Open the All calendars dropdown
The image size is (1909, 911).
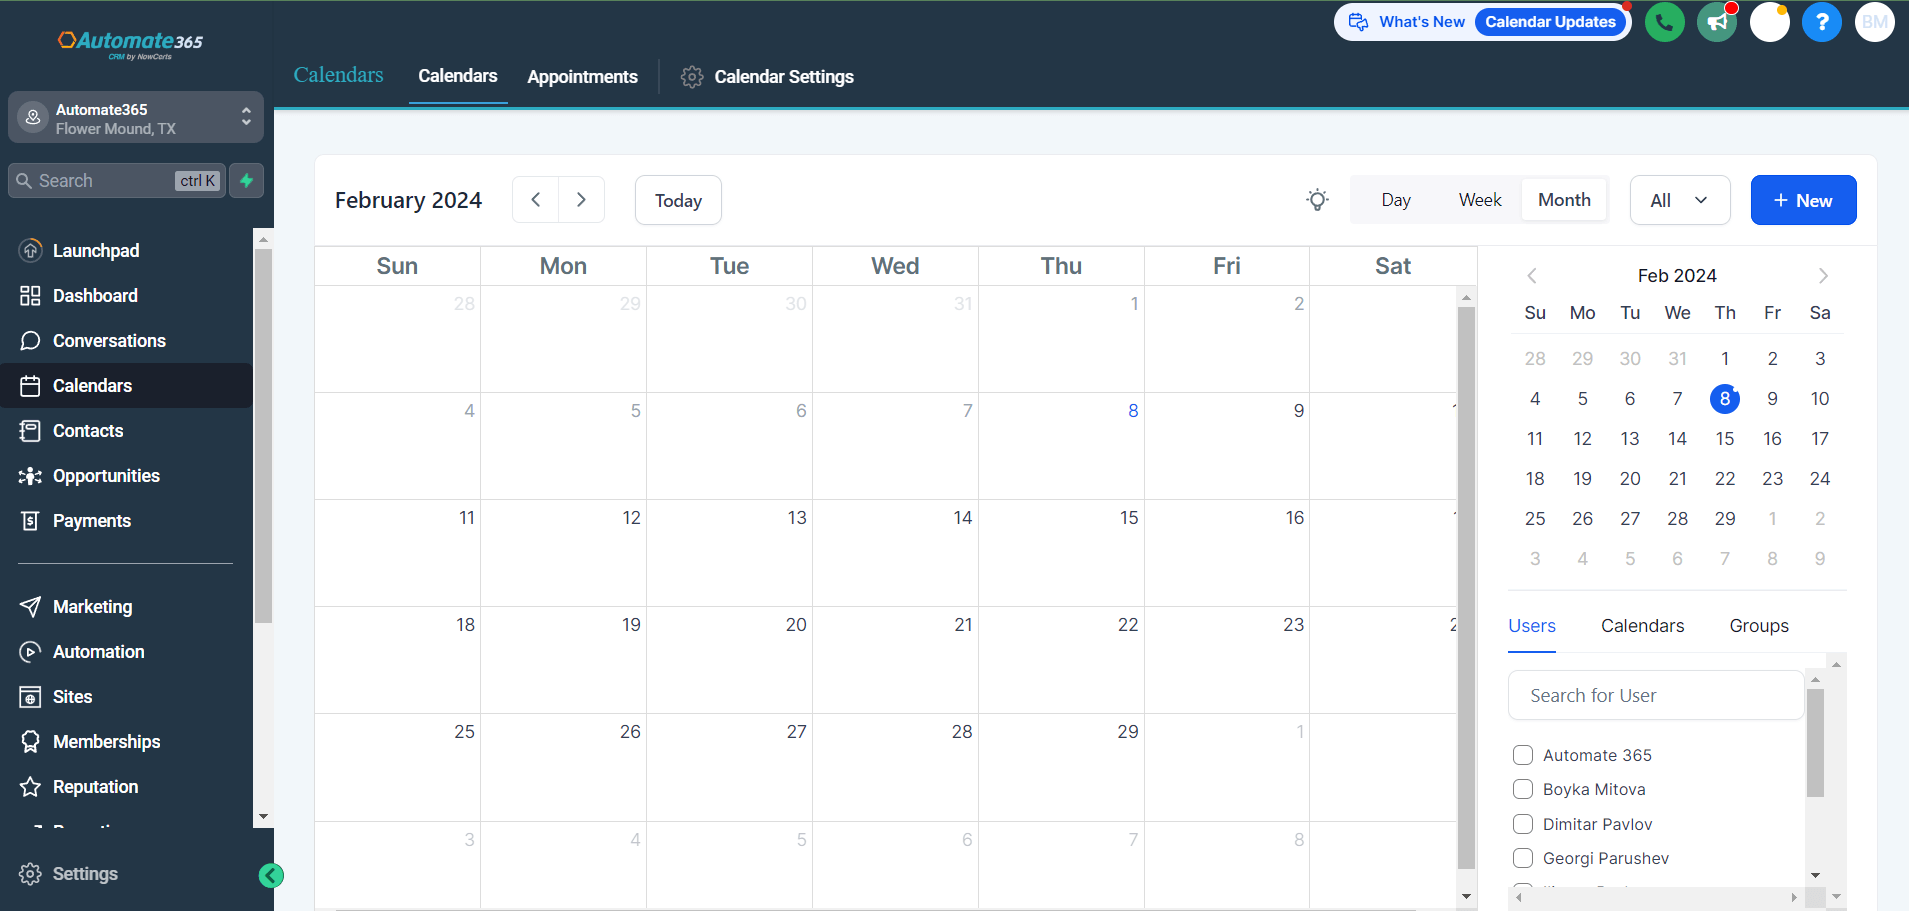[1679, 200]
